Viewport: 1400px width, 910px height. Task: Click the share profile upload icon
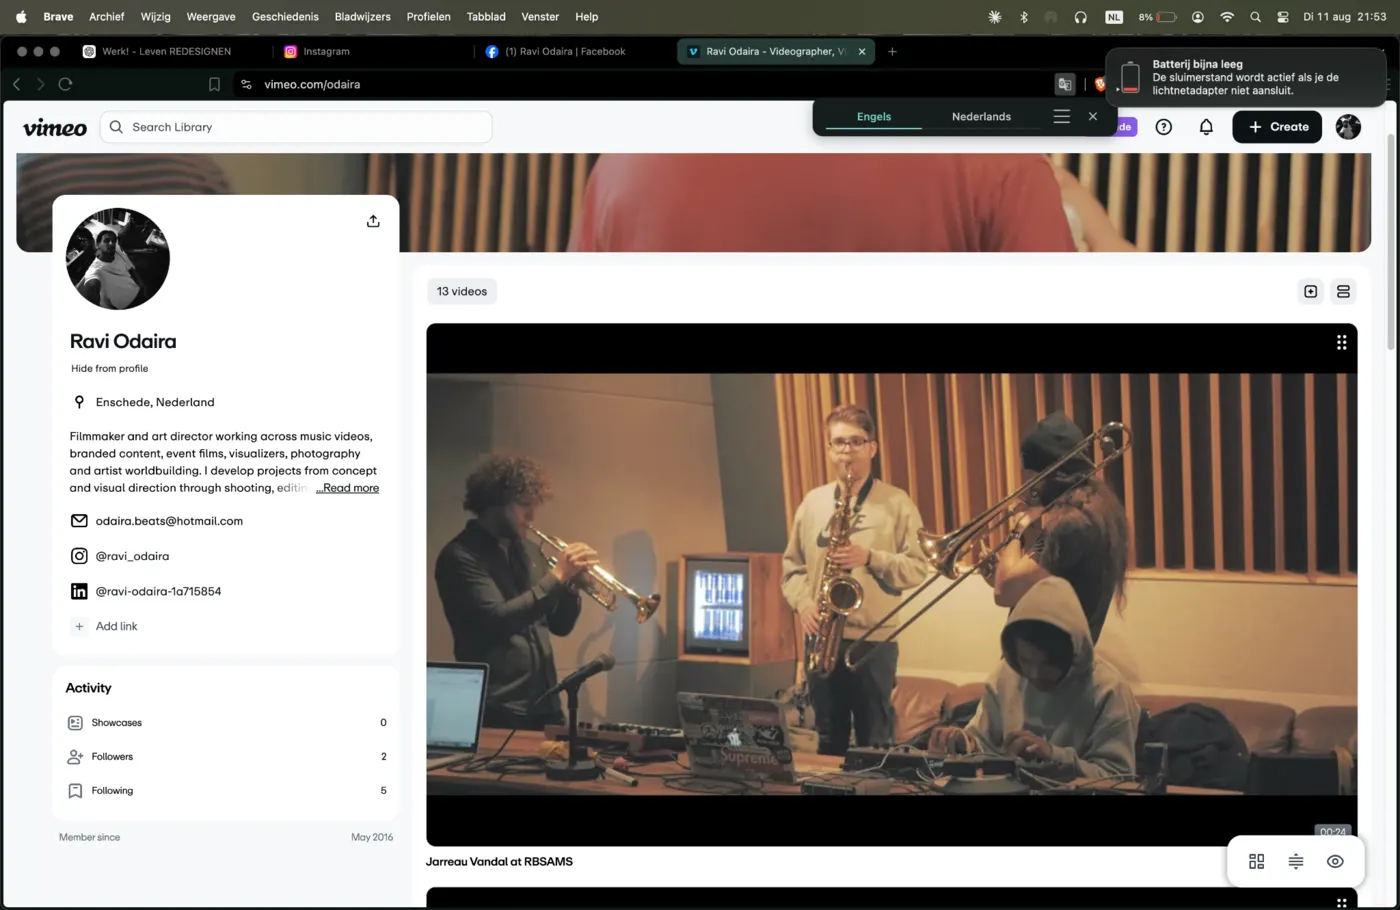373,221
